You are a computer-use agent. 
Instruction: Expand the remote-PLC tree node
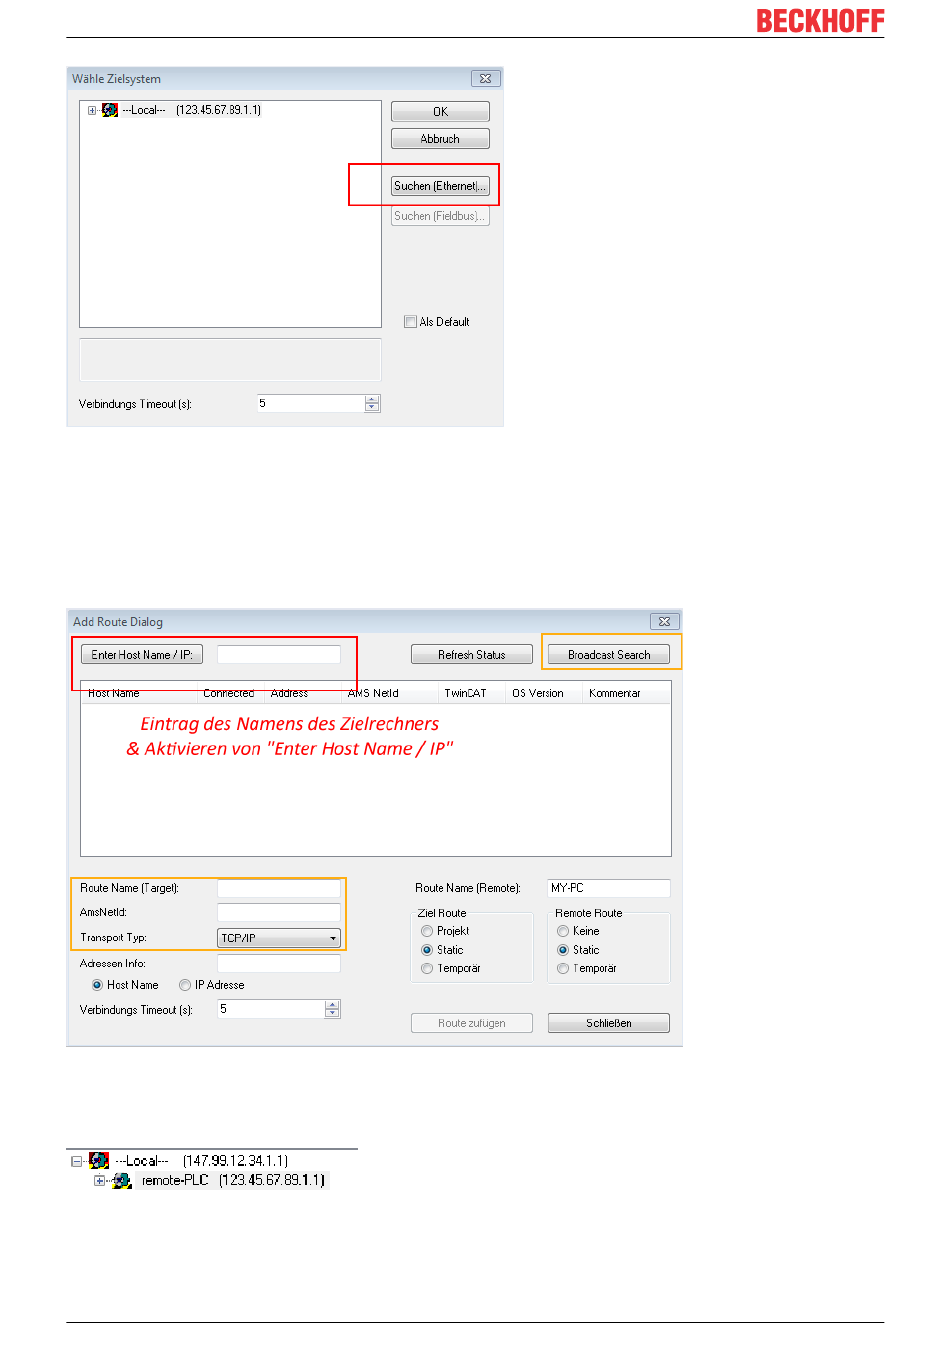coord(100,1181)
